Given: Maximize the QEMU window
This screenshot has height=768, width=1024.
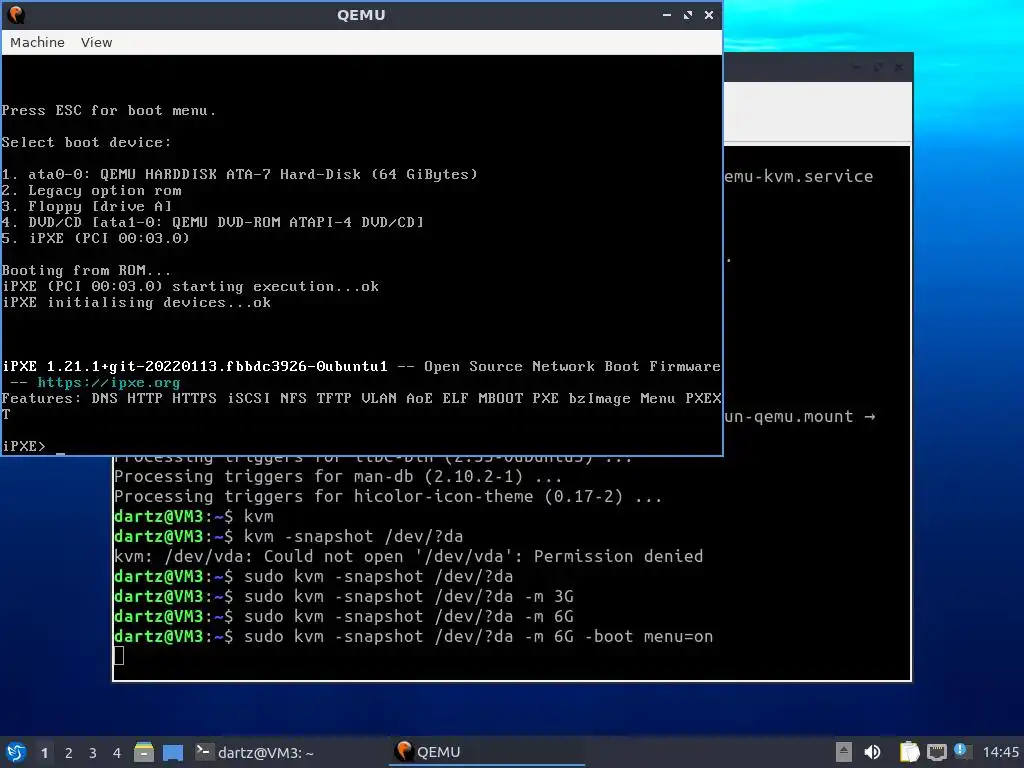Looking at the screenshot, I should (x=688, y=14).
